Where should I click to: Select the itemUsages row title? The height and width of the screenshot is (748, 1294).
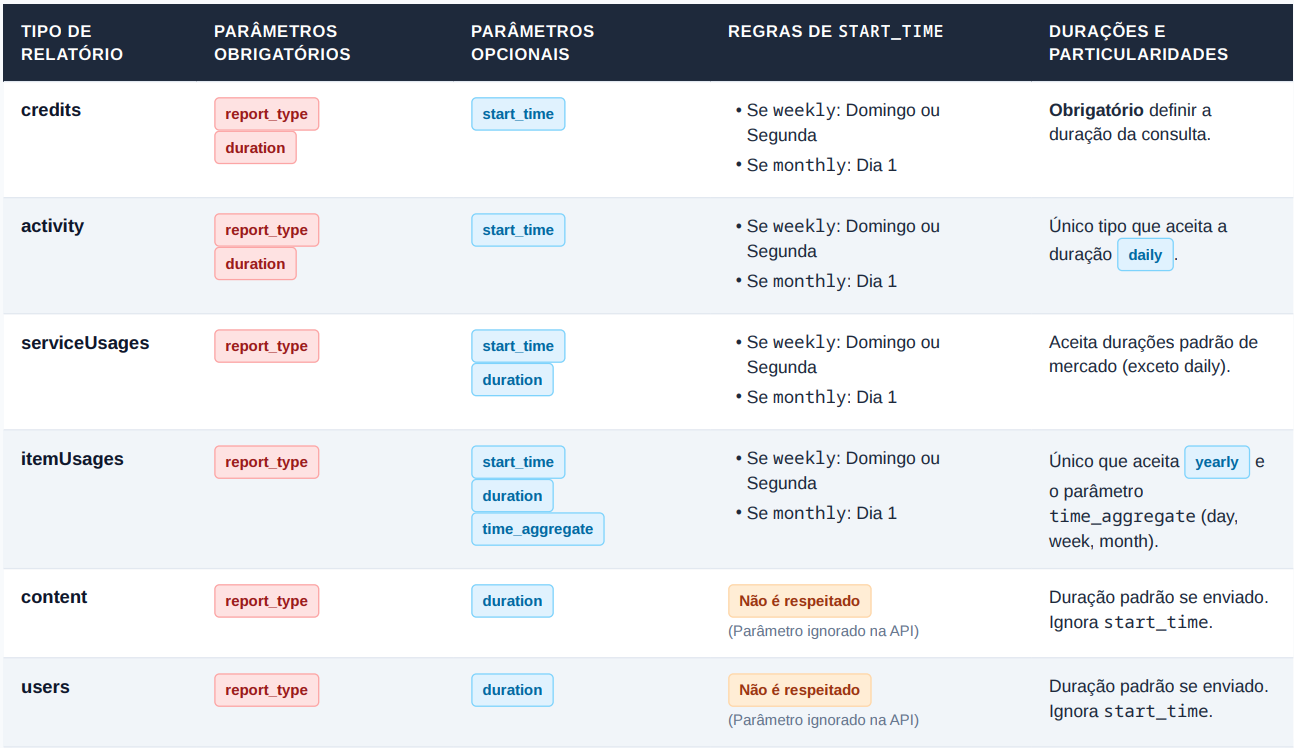(72, 459)
